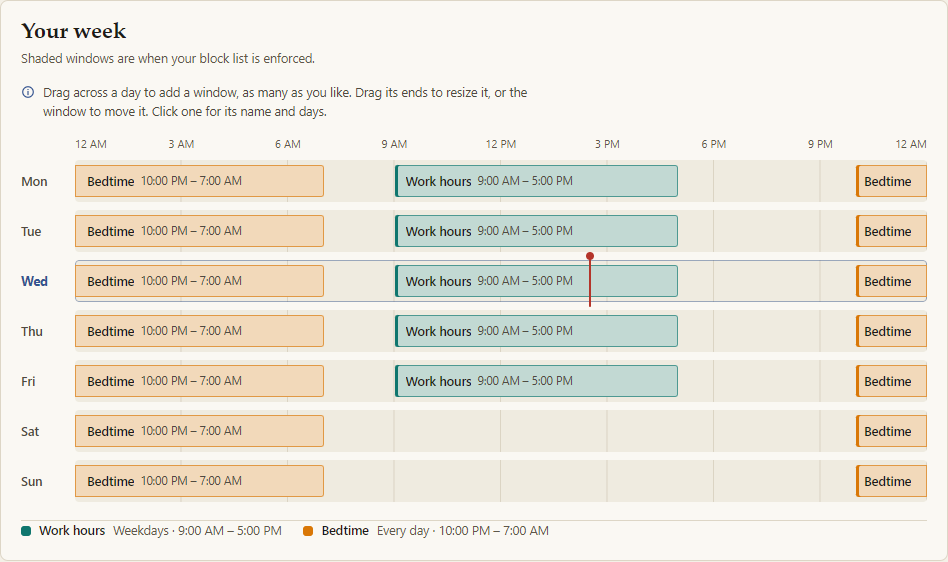Select Thursday's late-night Bedtime block
This screenshot has width=948, height=562.
(891, 332)
